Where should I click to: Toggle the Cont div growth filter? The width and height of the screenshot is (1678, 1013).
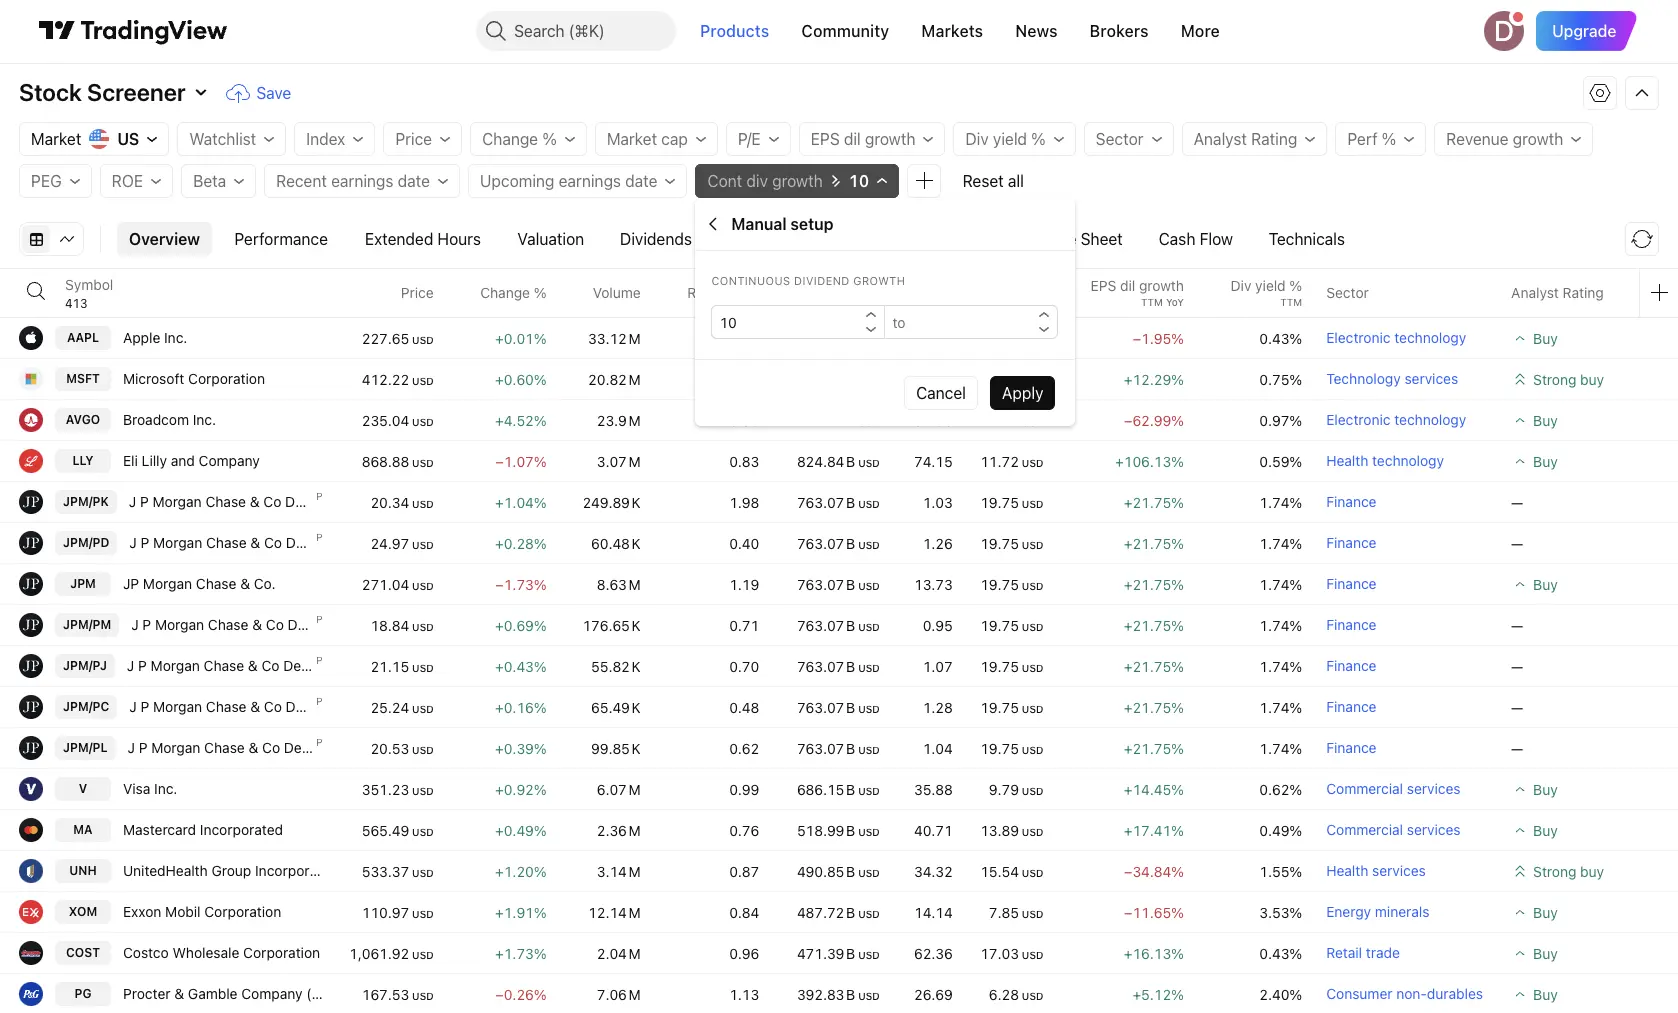tap(797, 181)
